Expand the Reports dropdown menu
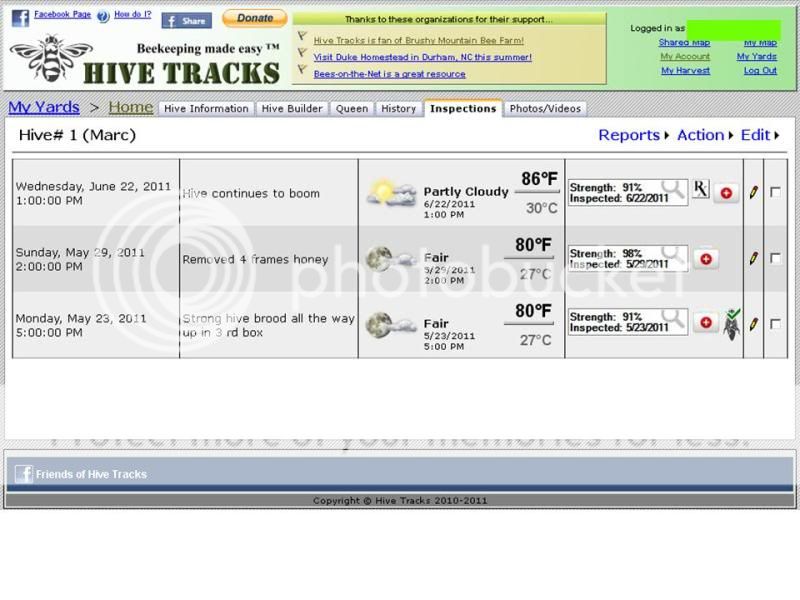The height and width of the screenshot is (600, 800). pos(629,134)
